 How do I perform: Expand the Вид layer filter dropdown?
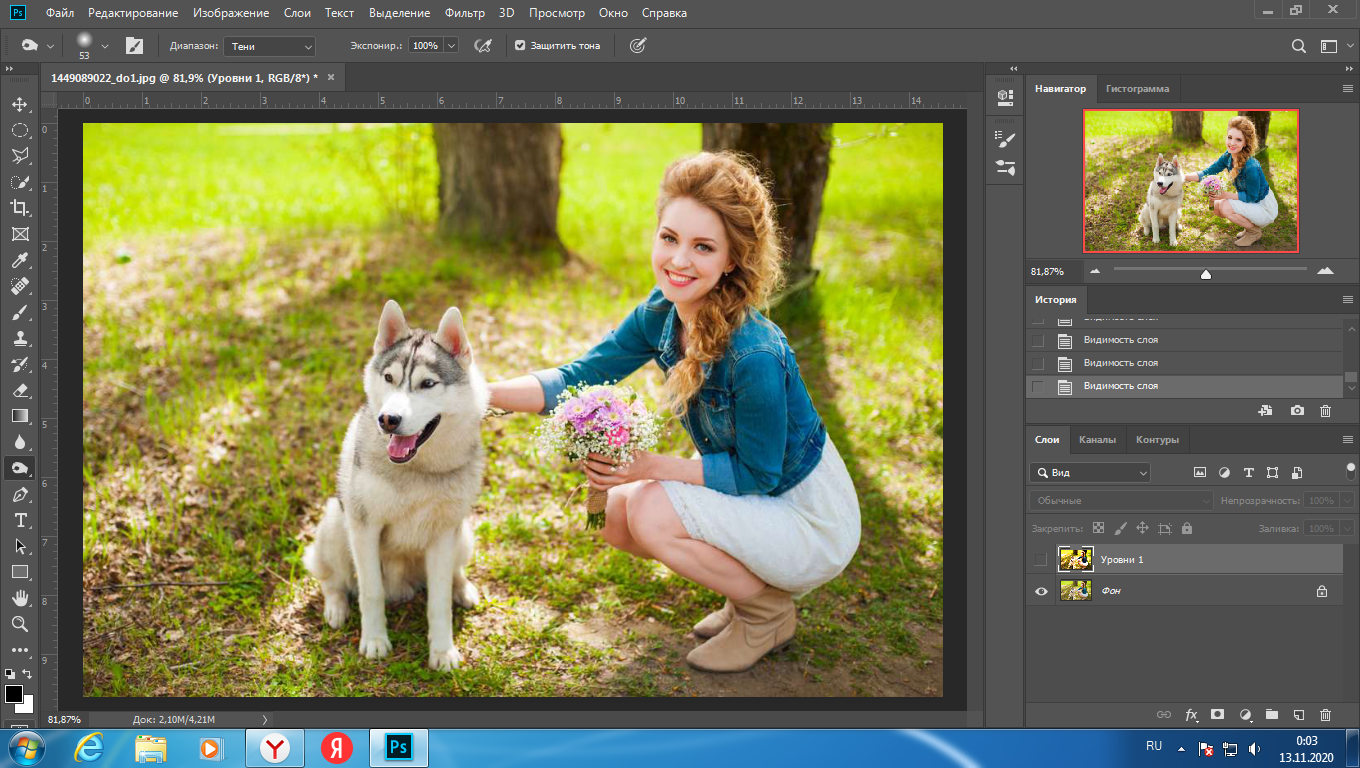[1090, 473]
